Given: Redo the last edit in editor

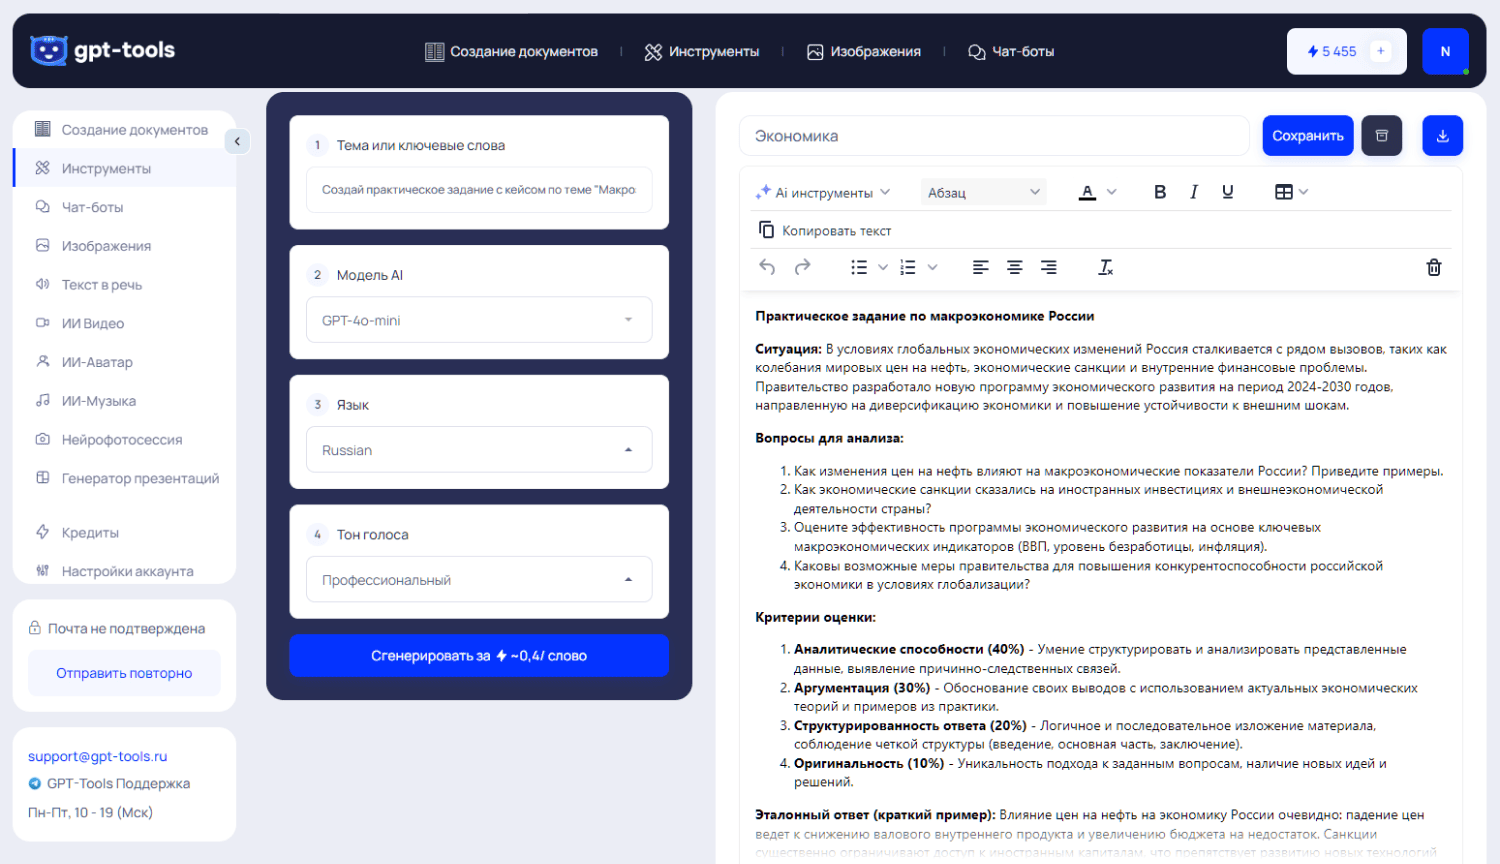Looking at the screenshot, I should [x=802, y=267].
